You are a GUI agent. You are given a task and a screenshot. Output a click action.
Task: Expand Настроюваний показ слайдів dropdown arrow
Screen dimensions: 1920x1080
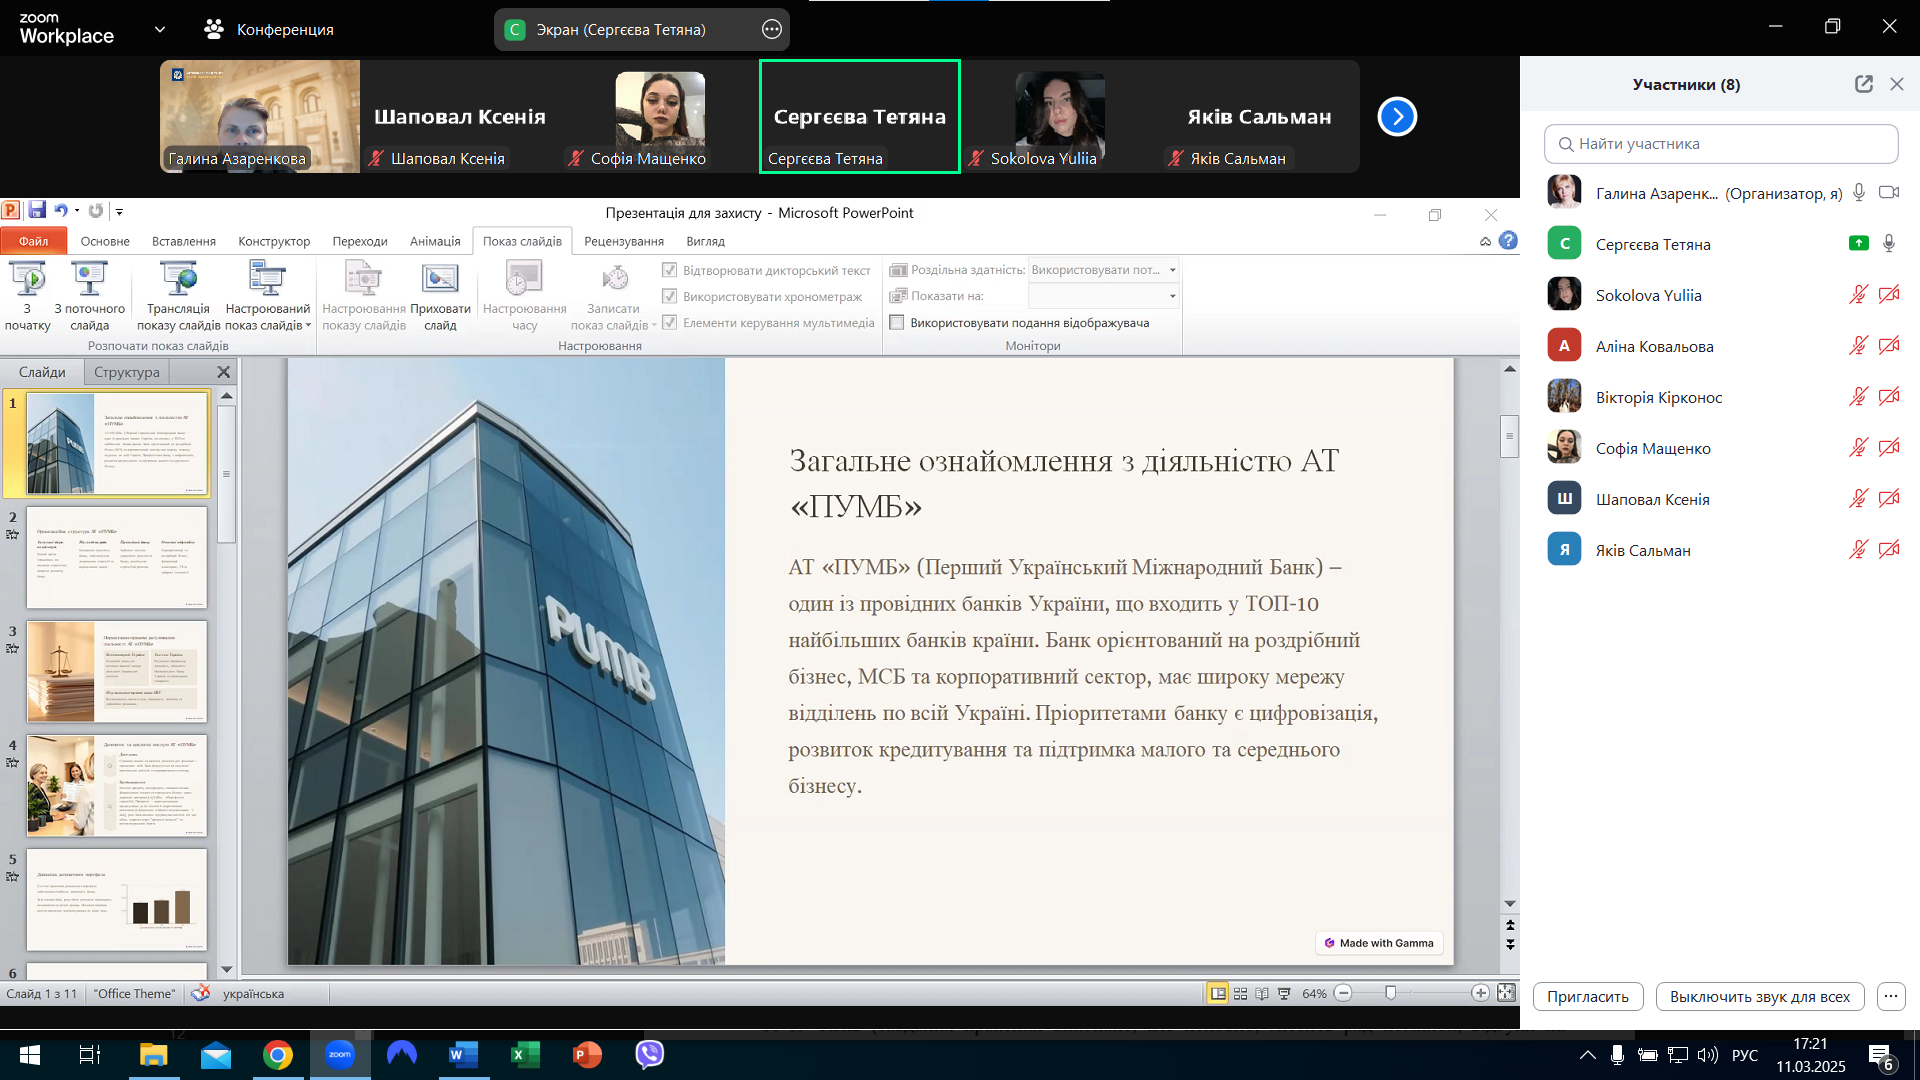tap(308, 326)
